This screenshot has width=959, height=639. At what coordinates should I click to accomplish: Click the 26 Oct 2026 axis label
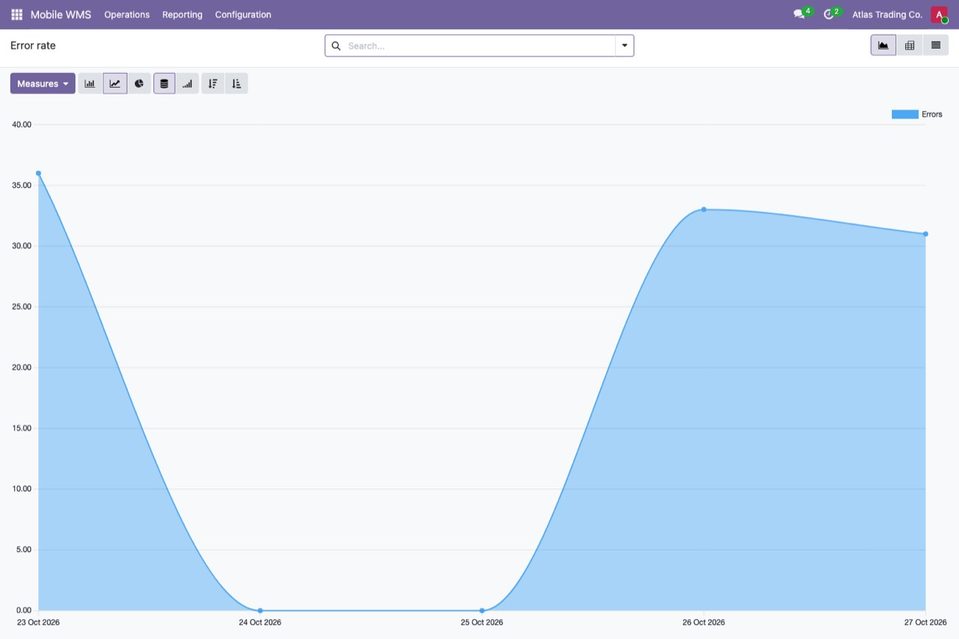click(x=704, y=622)
